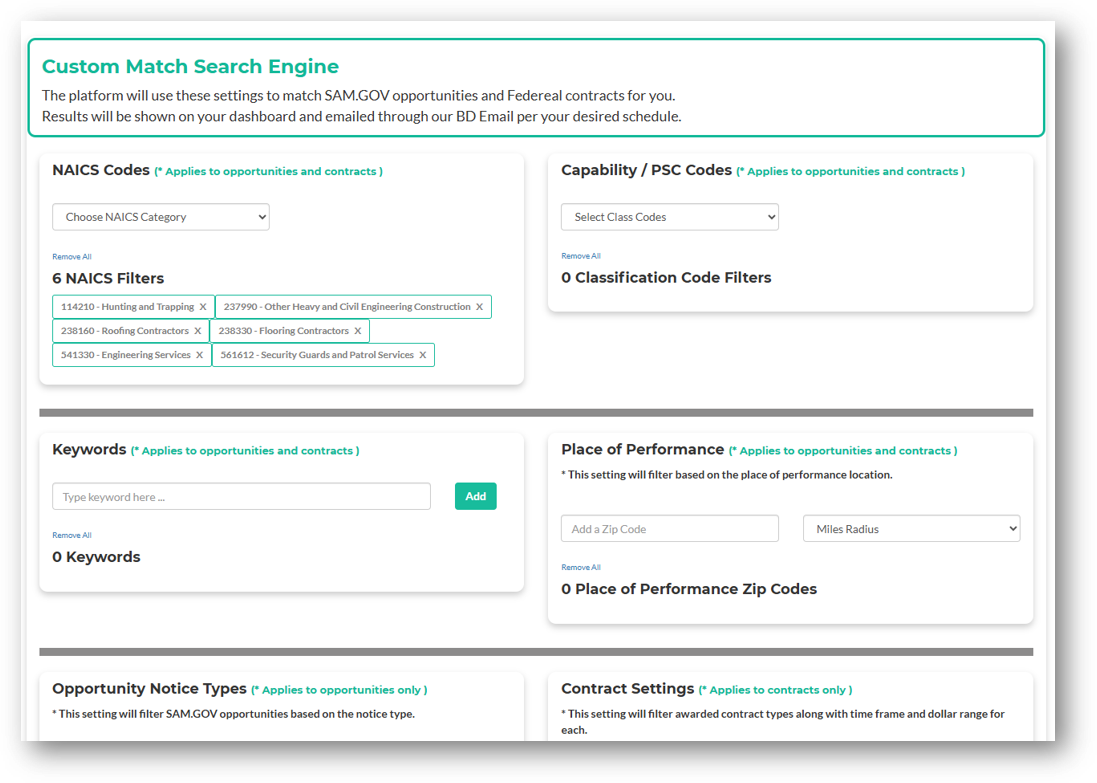
Task: Remove Other Heavy and Civil Engineering Construction filter
Action: tap(479, 307)
